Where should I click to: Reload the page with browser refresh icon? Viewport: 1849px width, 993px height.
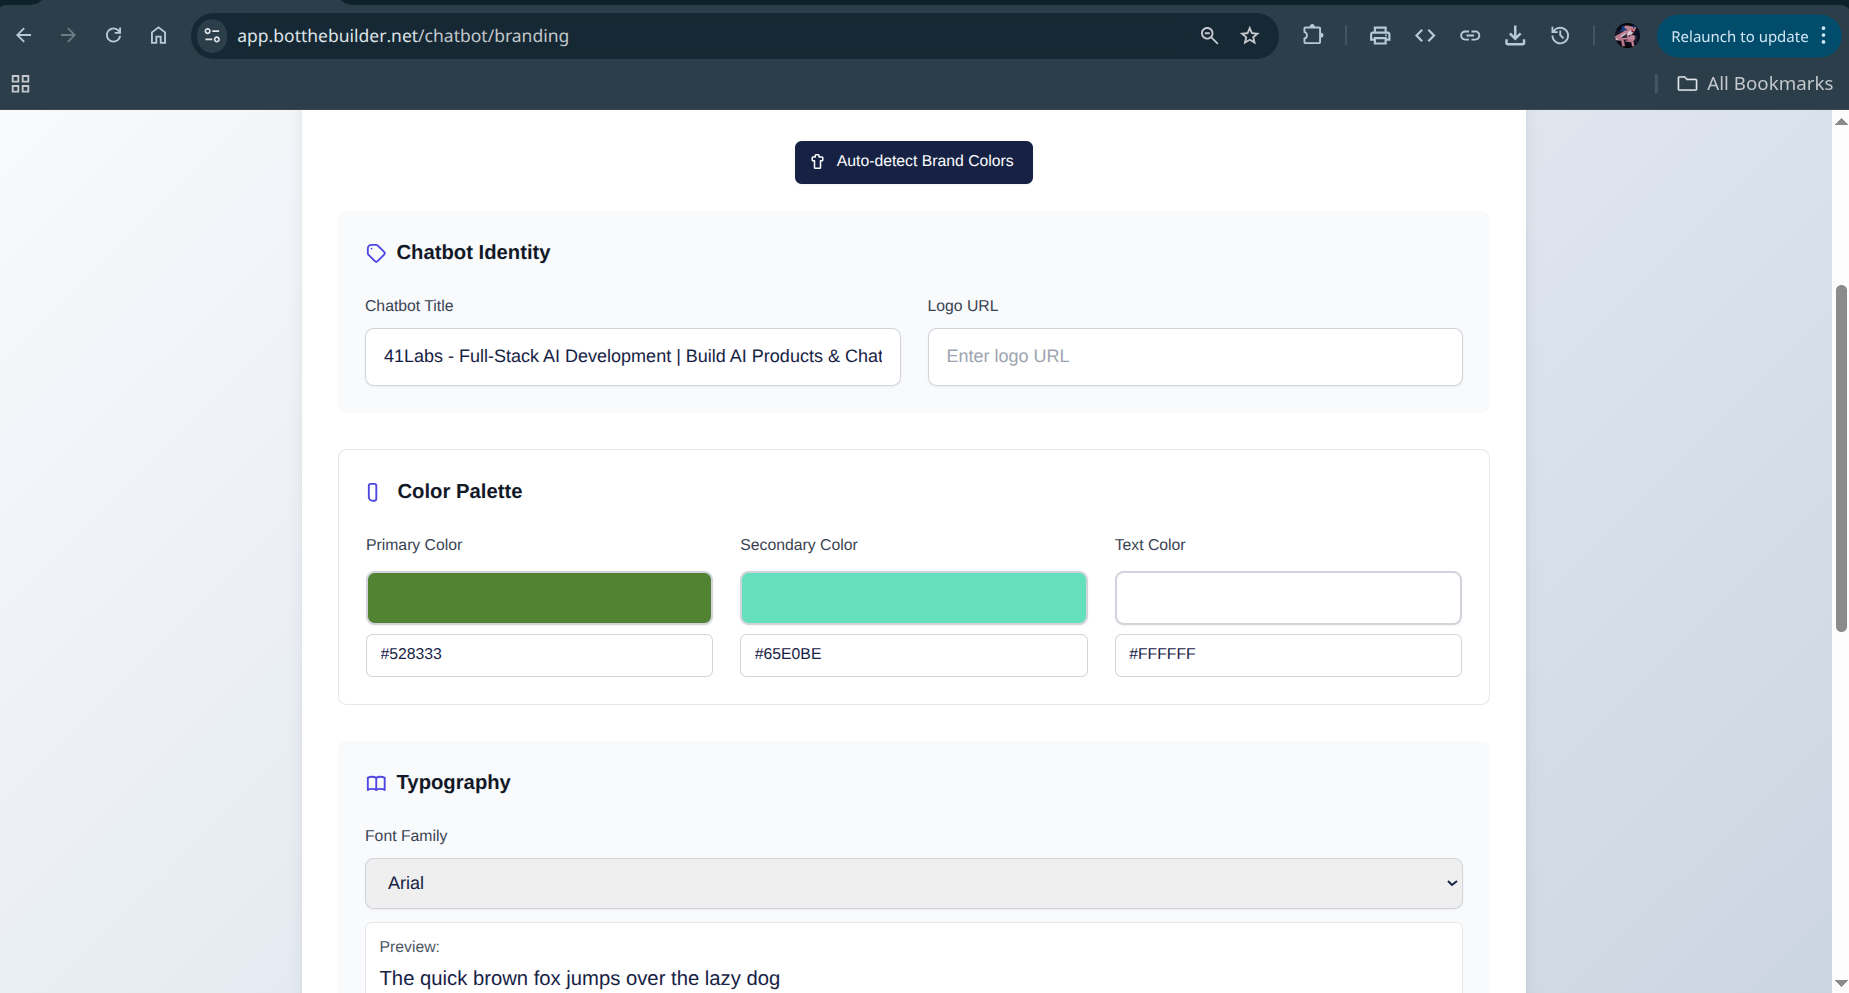pyautogui.click(x=114, y=36)
